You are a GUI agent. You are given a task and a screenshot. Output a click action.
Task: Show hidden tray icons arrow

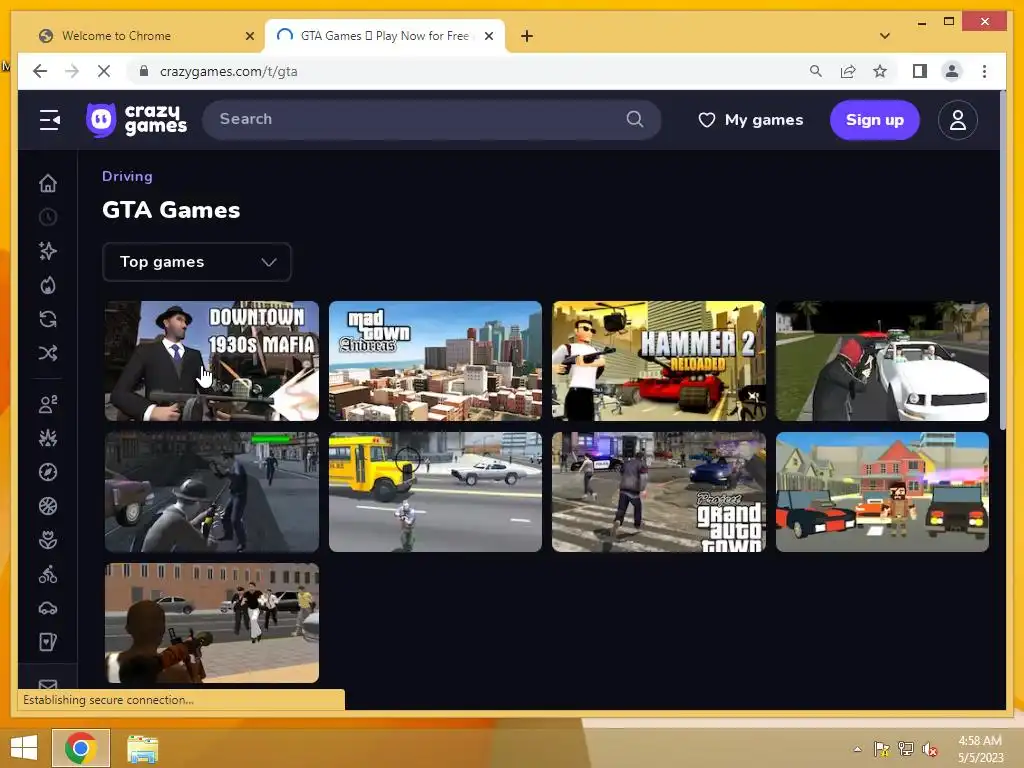click(x=857, y=749)
